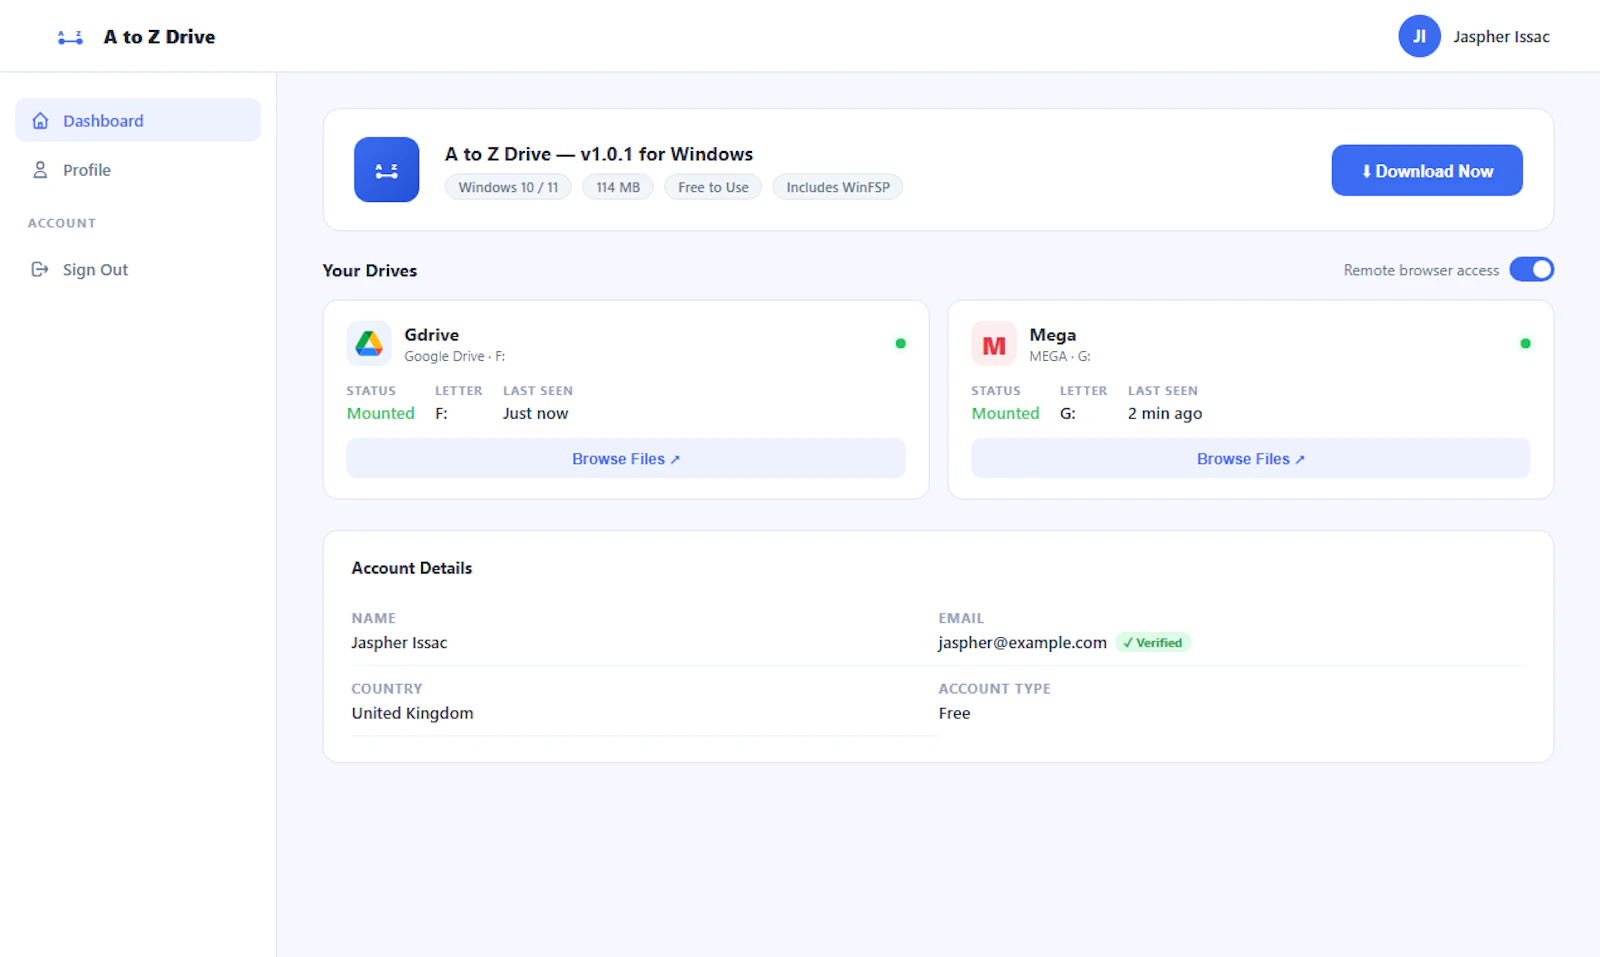Click the Sign Out arrow icon
This screenshot has width=1600, height=957.
click(40, 269)
